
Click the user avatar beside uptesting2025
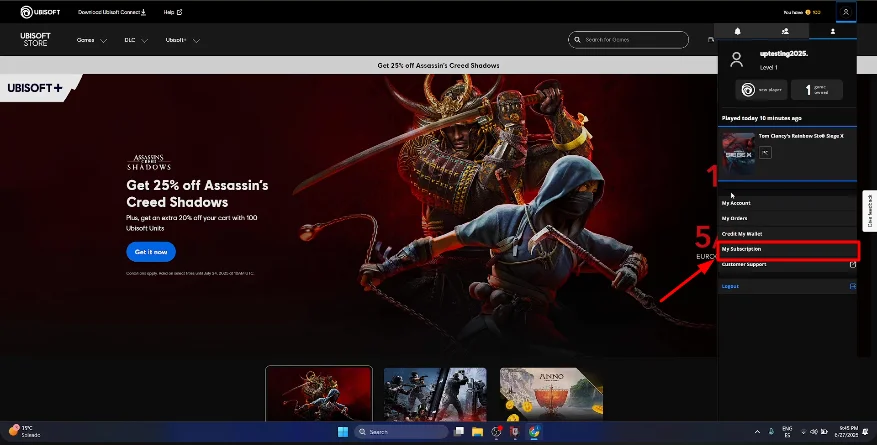click(x=737, y=59)
